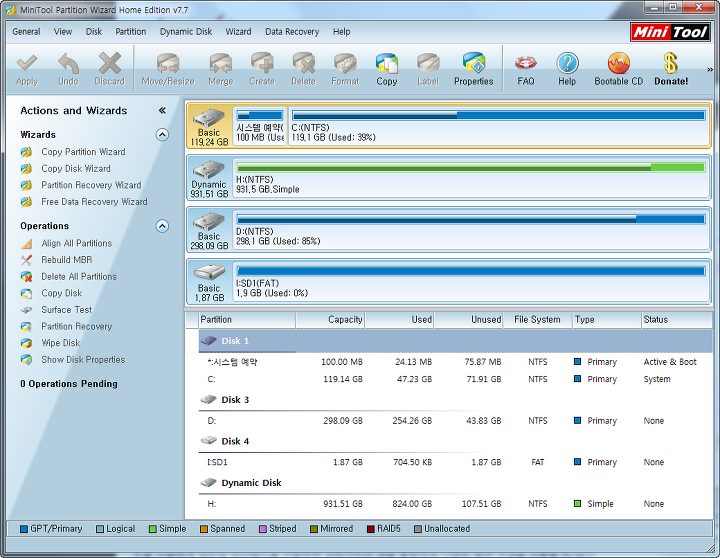Click the Donate dollar icon

pos(671,69)
